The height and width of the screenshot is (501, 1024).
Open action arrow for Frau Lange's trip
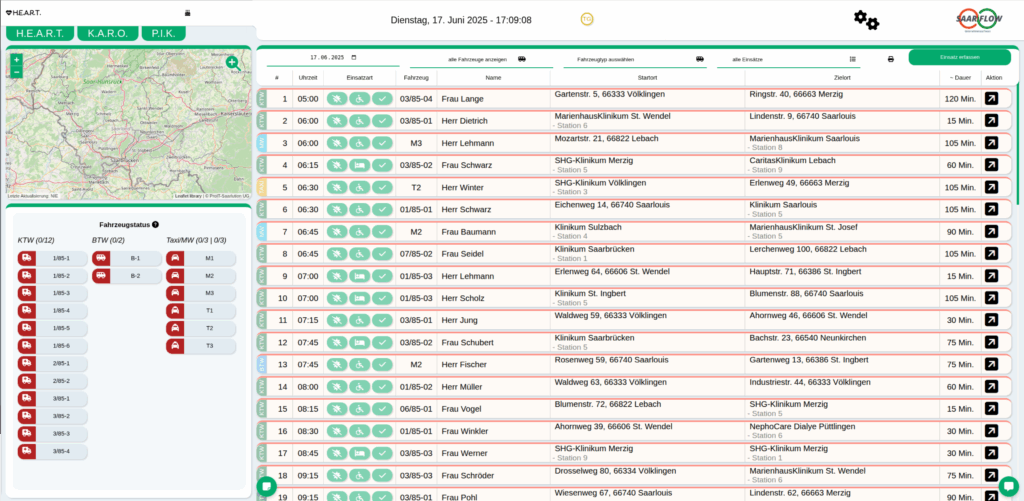(990, 99)
